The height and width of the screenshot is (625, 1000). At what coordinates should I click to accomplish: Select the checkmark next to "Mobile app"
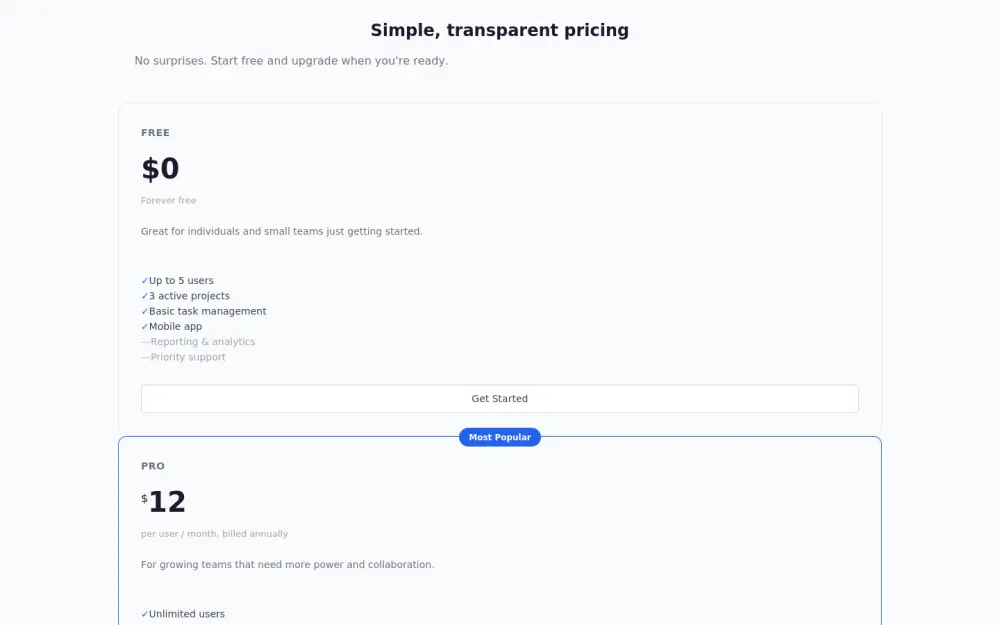[x=145, y=326]
